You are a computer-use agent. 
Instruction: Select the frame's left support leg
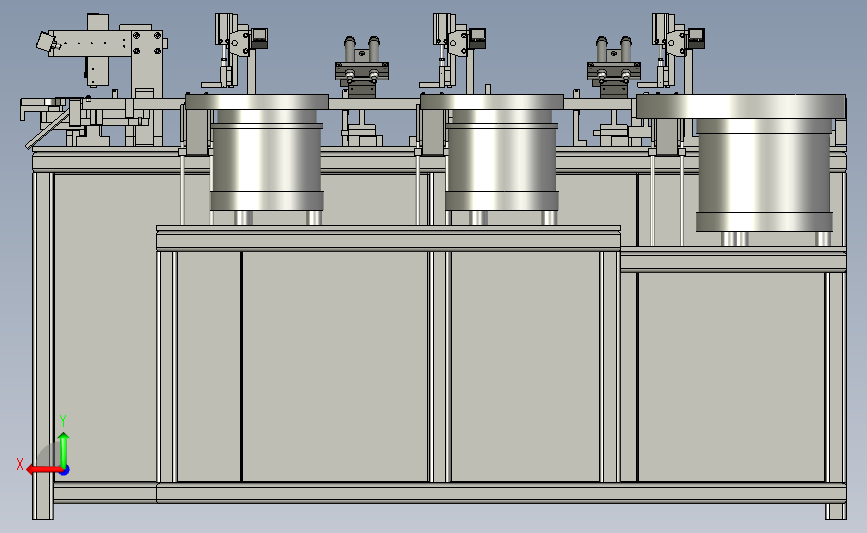point(43,346)
